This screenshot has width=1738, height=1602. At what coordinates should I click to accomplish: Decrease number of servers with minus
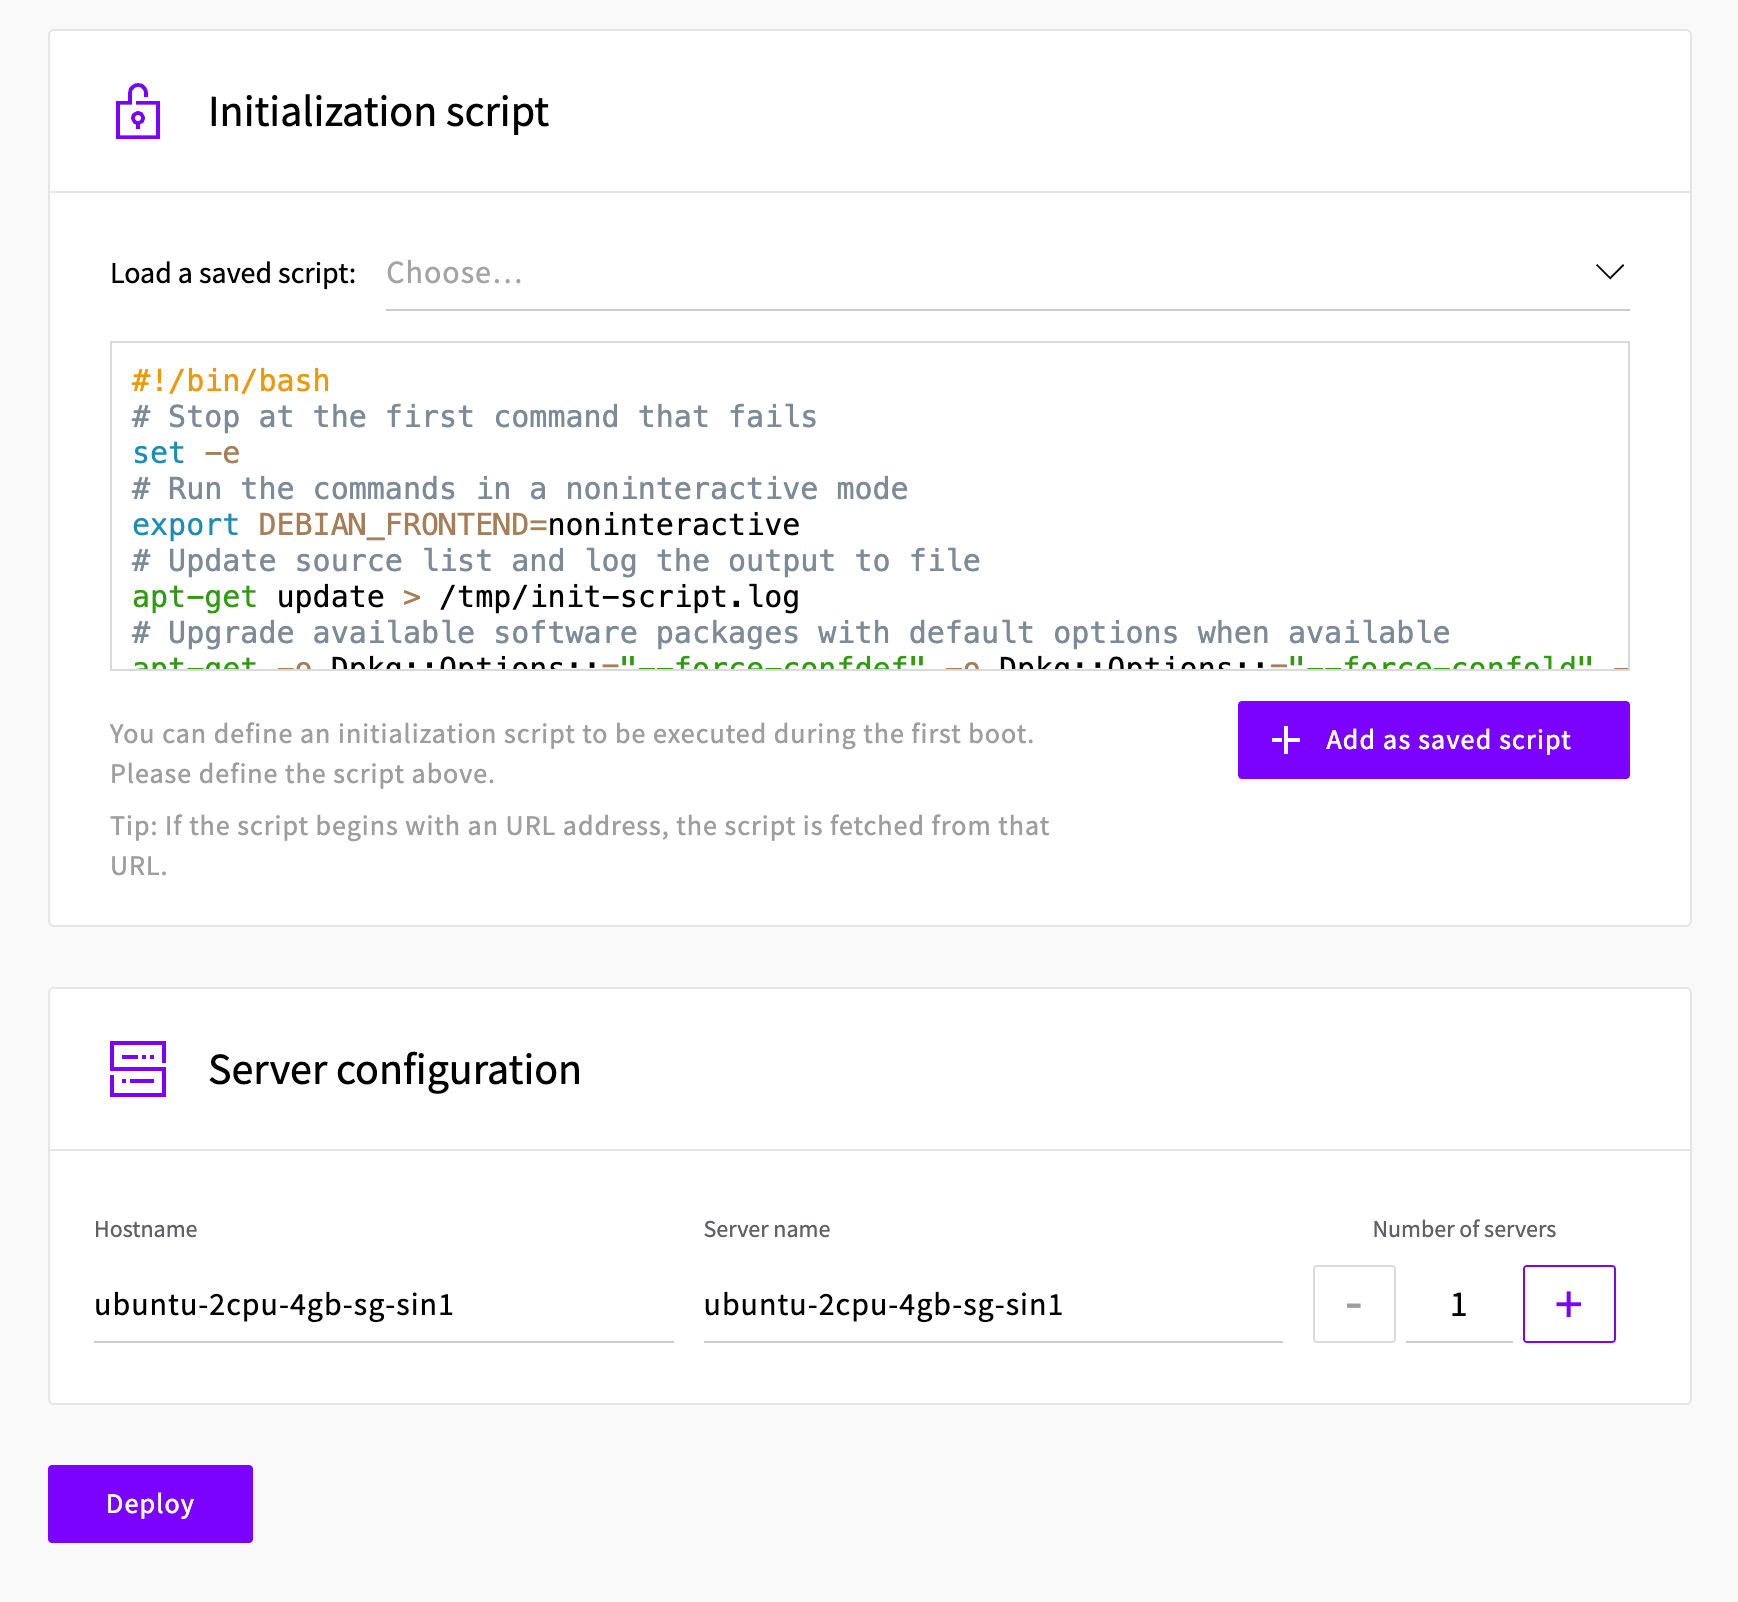pyautogui.click(x=1354, y=1304)
